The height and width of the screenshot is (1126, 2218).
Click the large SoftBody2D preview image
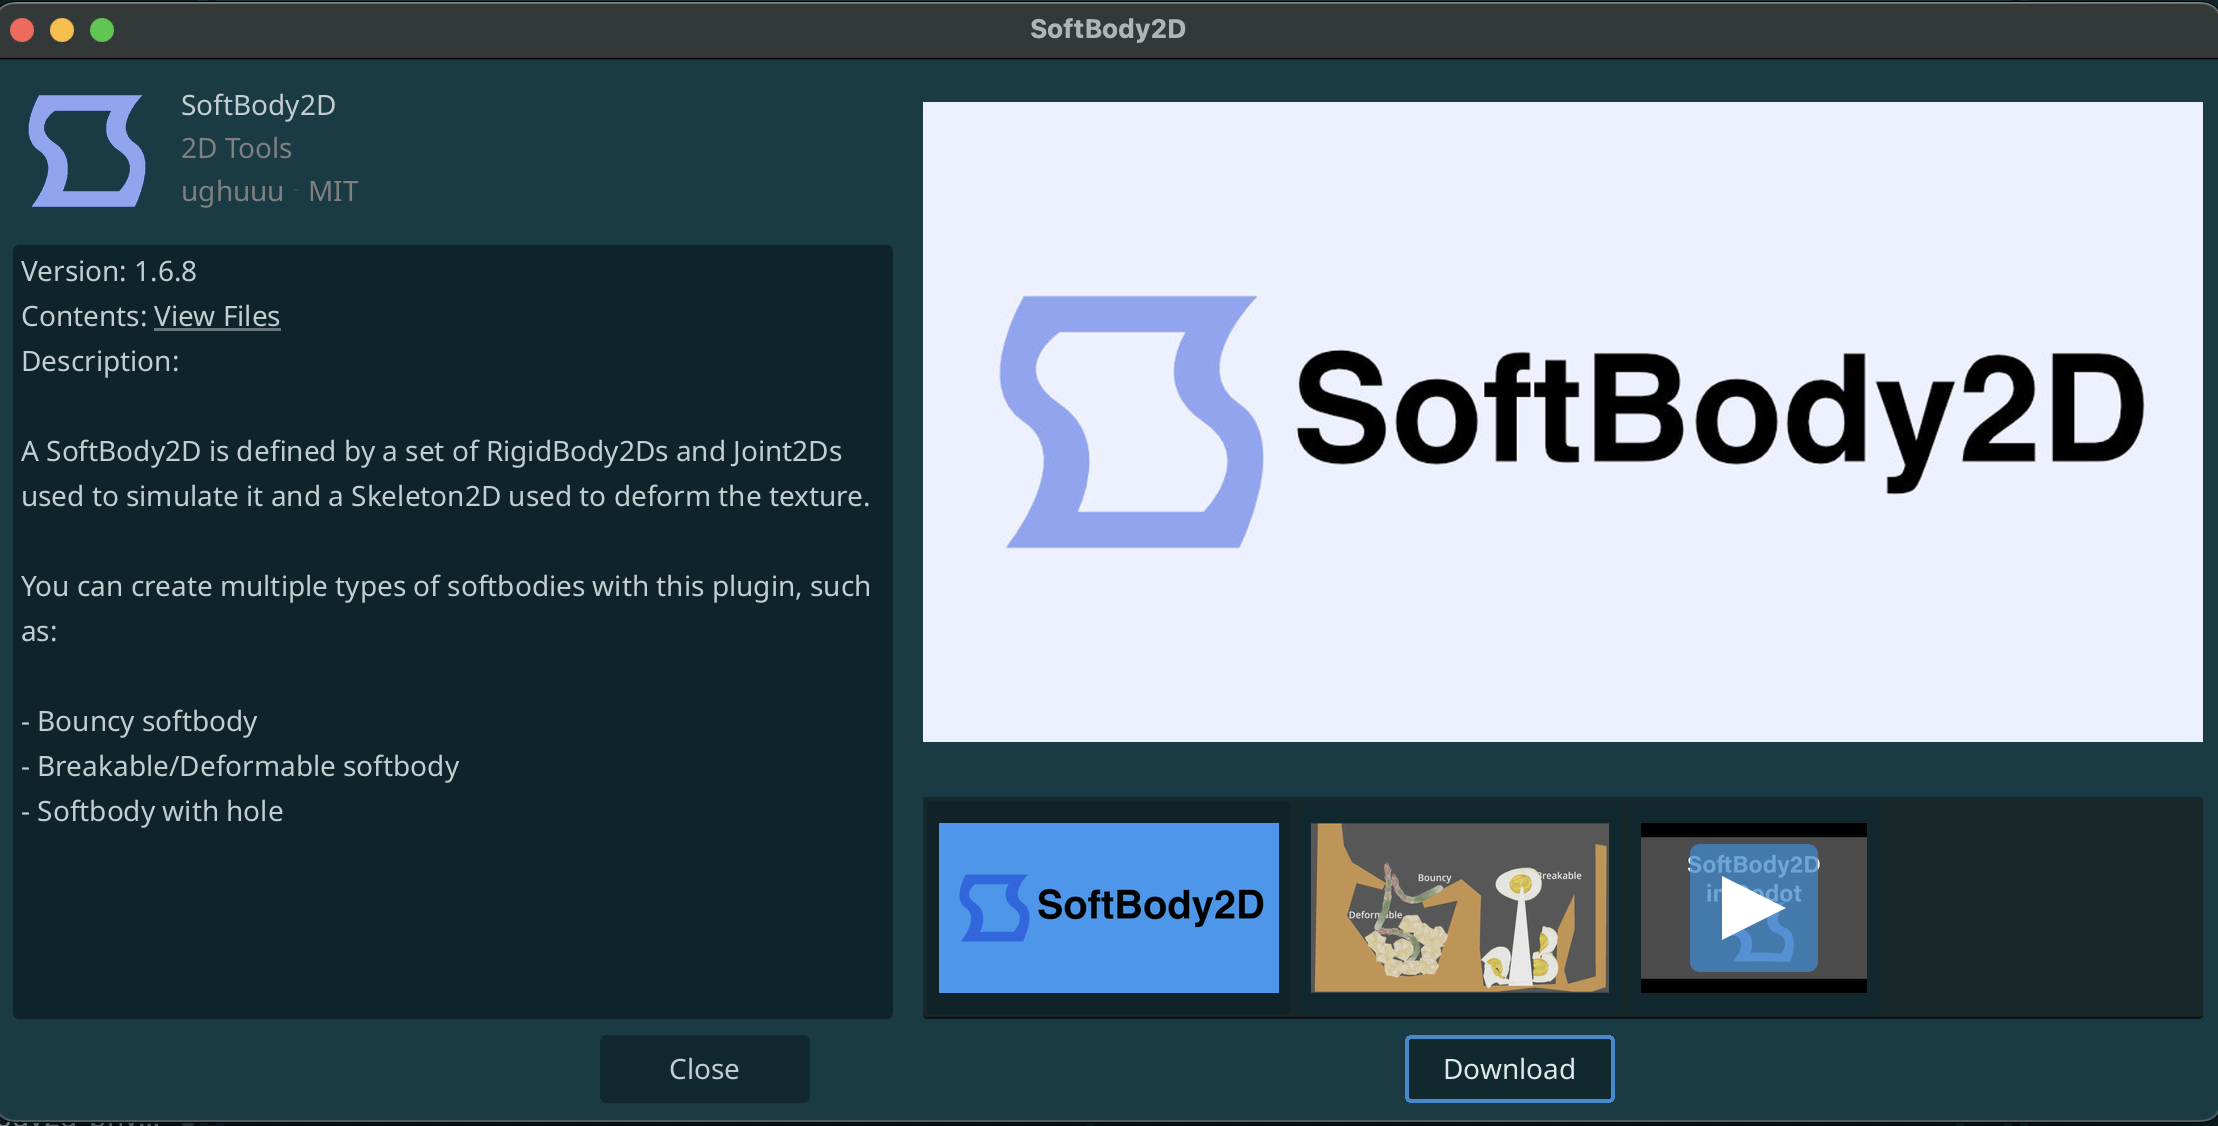tap(1562, 422)
